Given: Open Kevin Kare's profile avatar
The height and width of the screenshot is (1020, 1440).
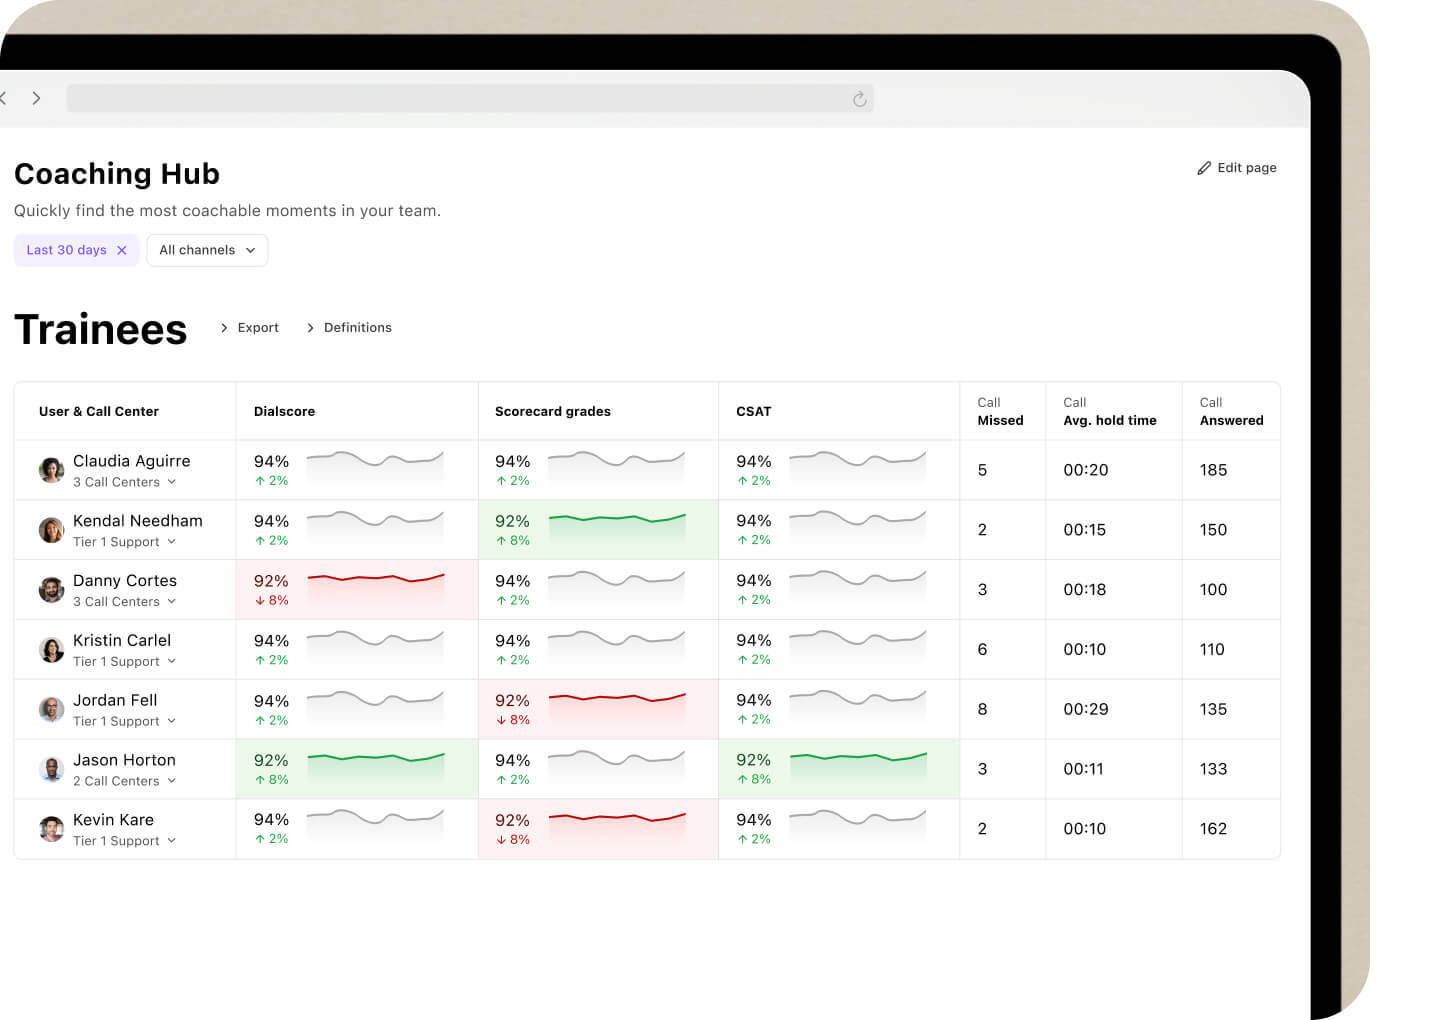Looking at the screenshot, I should click(51, 829).
